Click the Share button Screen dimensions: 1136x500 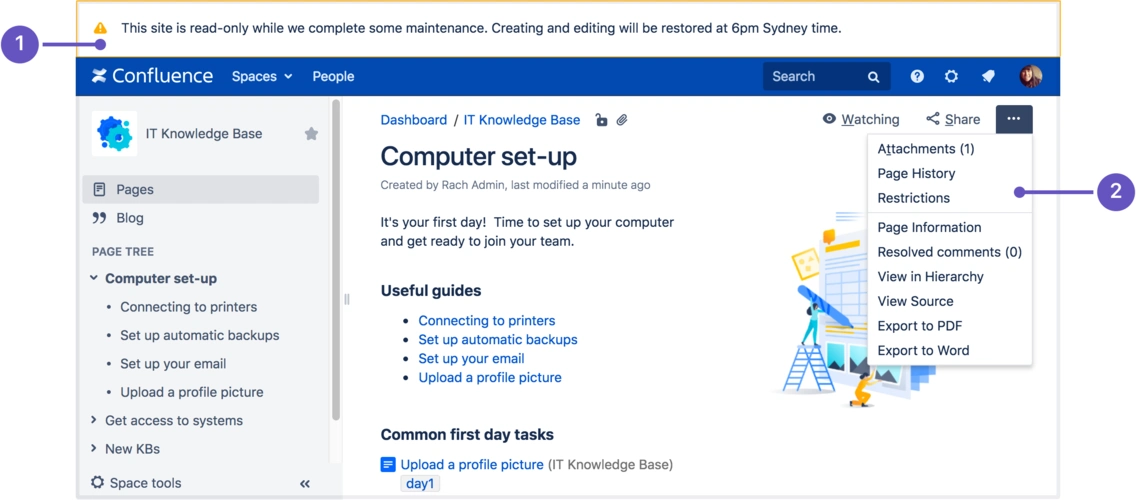pyautogui.click(x=953, y=119)
